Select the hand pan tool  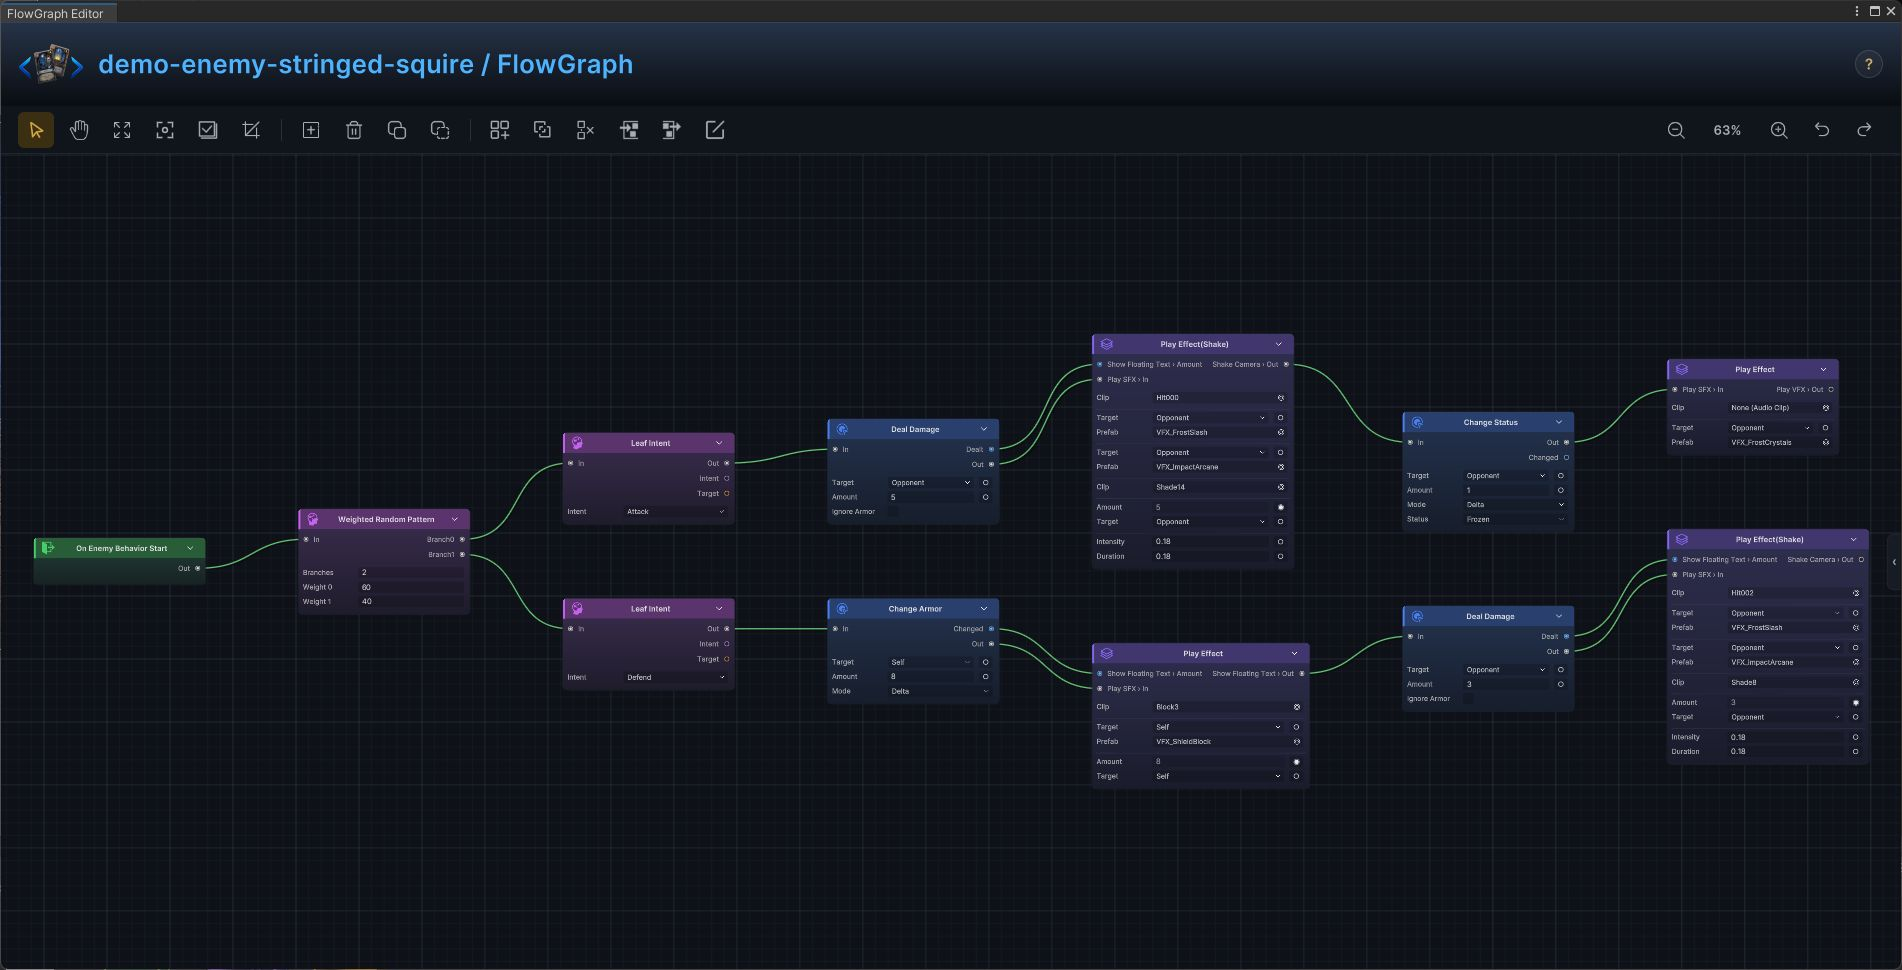[79, 130]
